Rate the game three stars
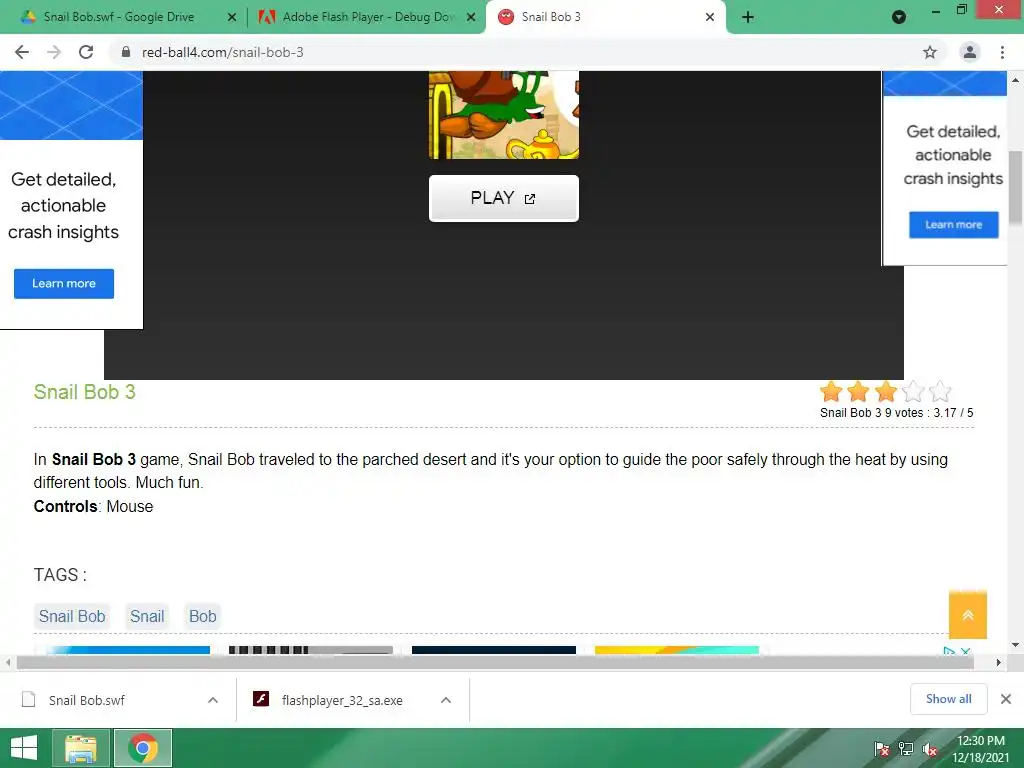 tap(886, 392)
